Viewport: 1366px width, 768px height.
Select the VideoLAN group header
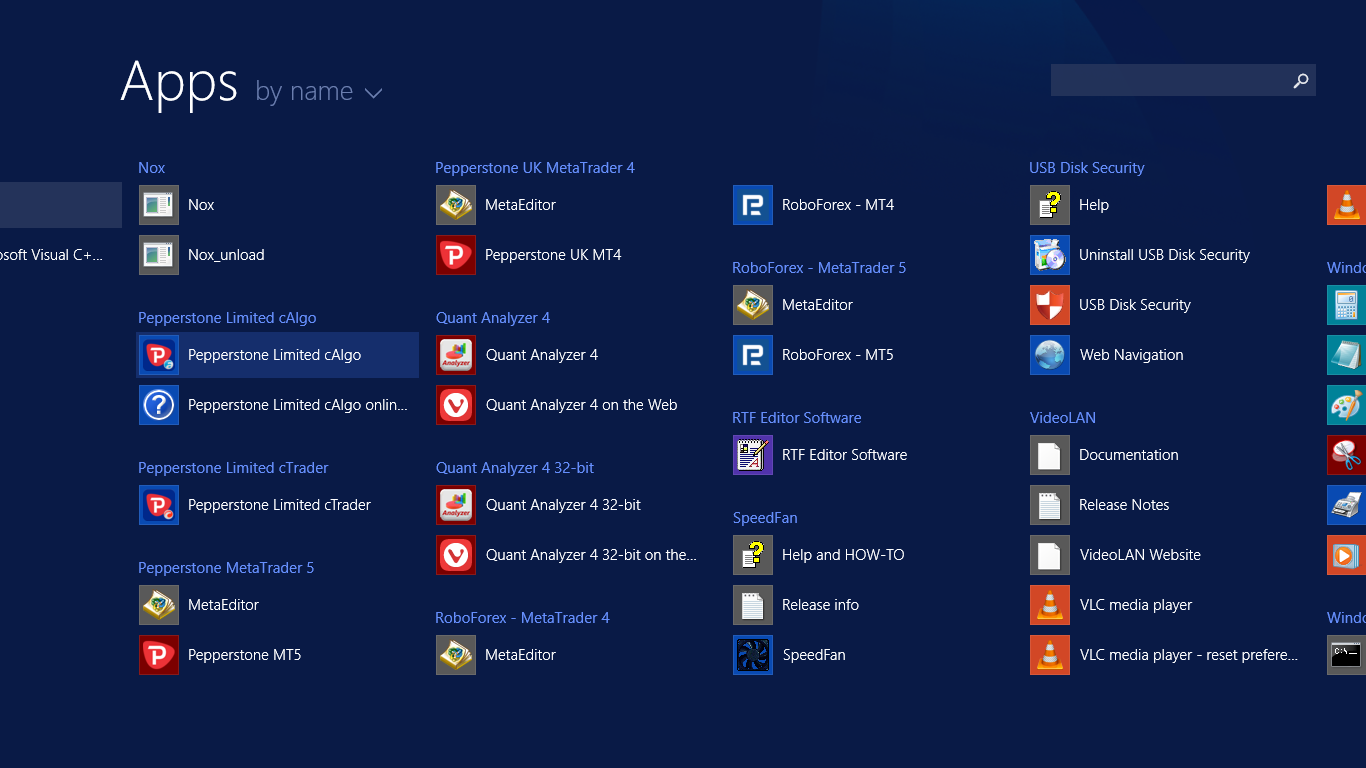point(1063,418)
